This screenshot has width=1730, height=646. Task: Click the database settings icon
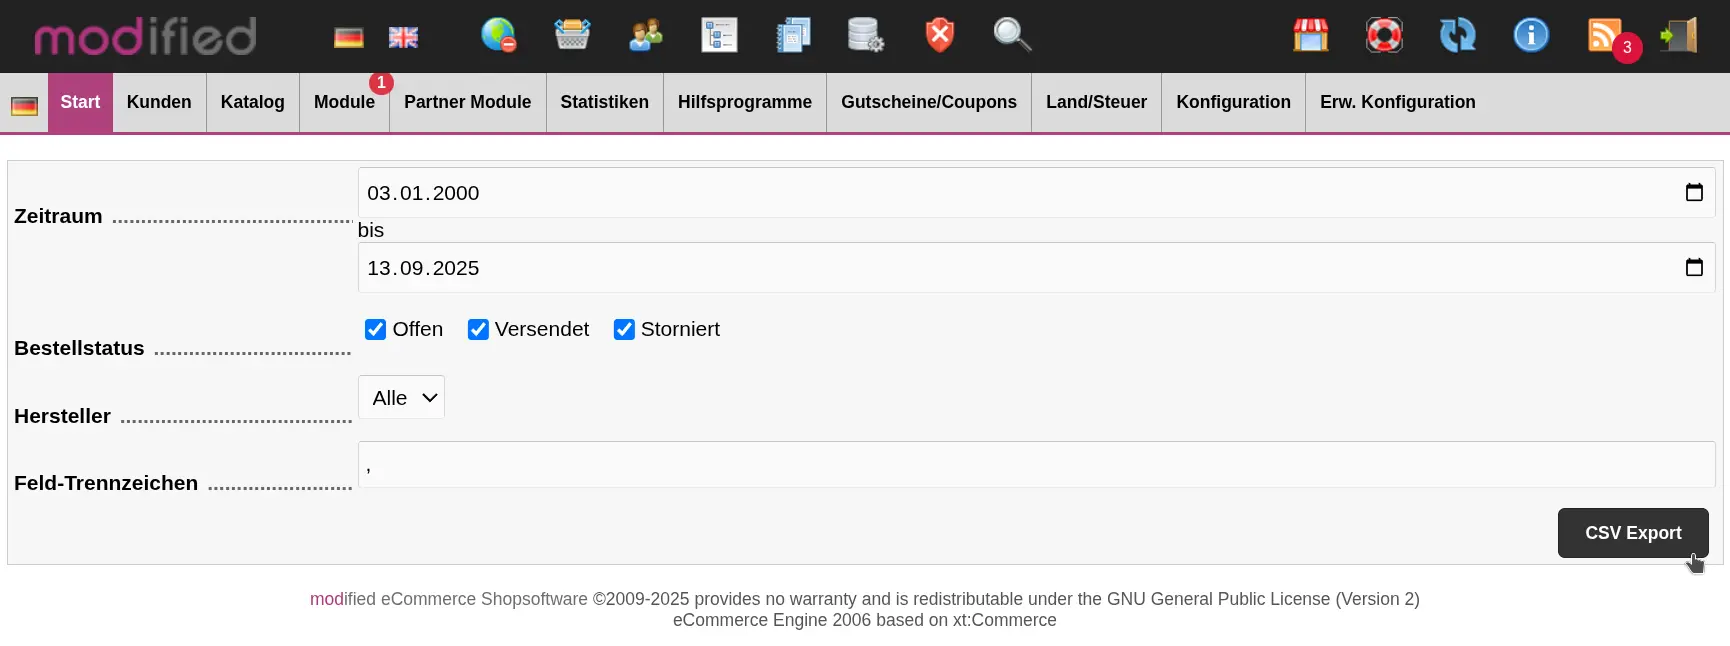point(865,35)
